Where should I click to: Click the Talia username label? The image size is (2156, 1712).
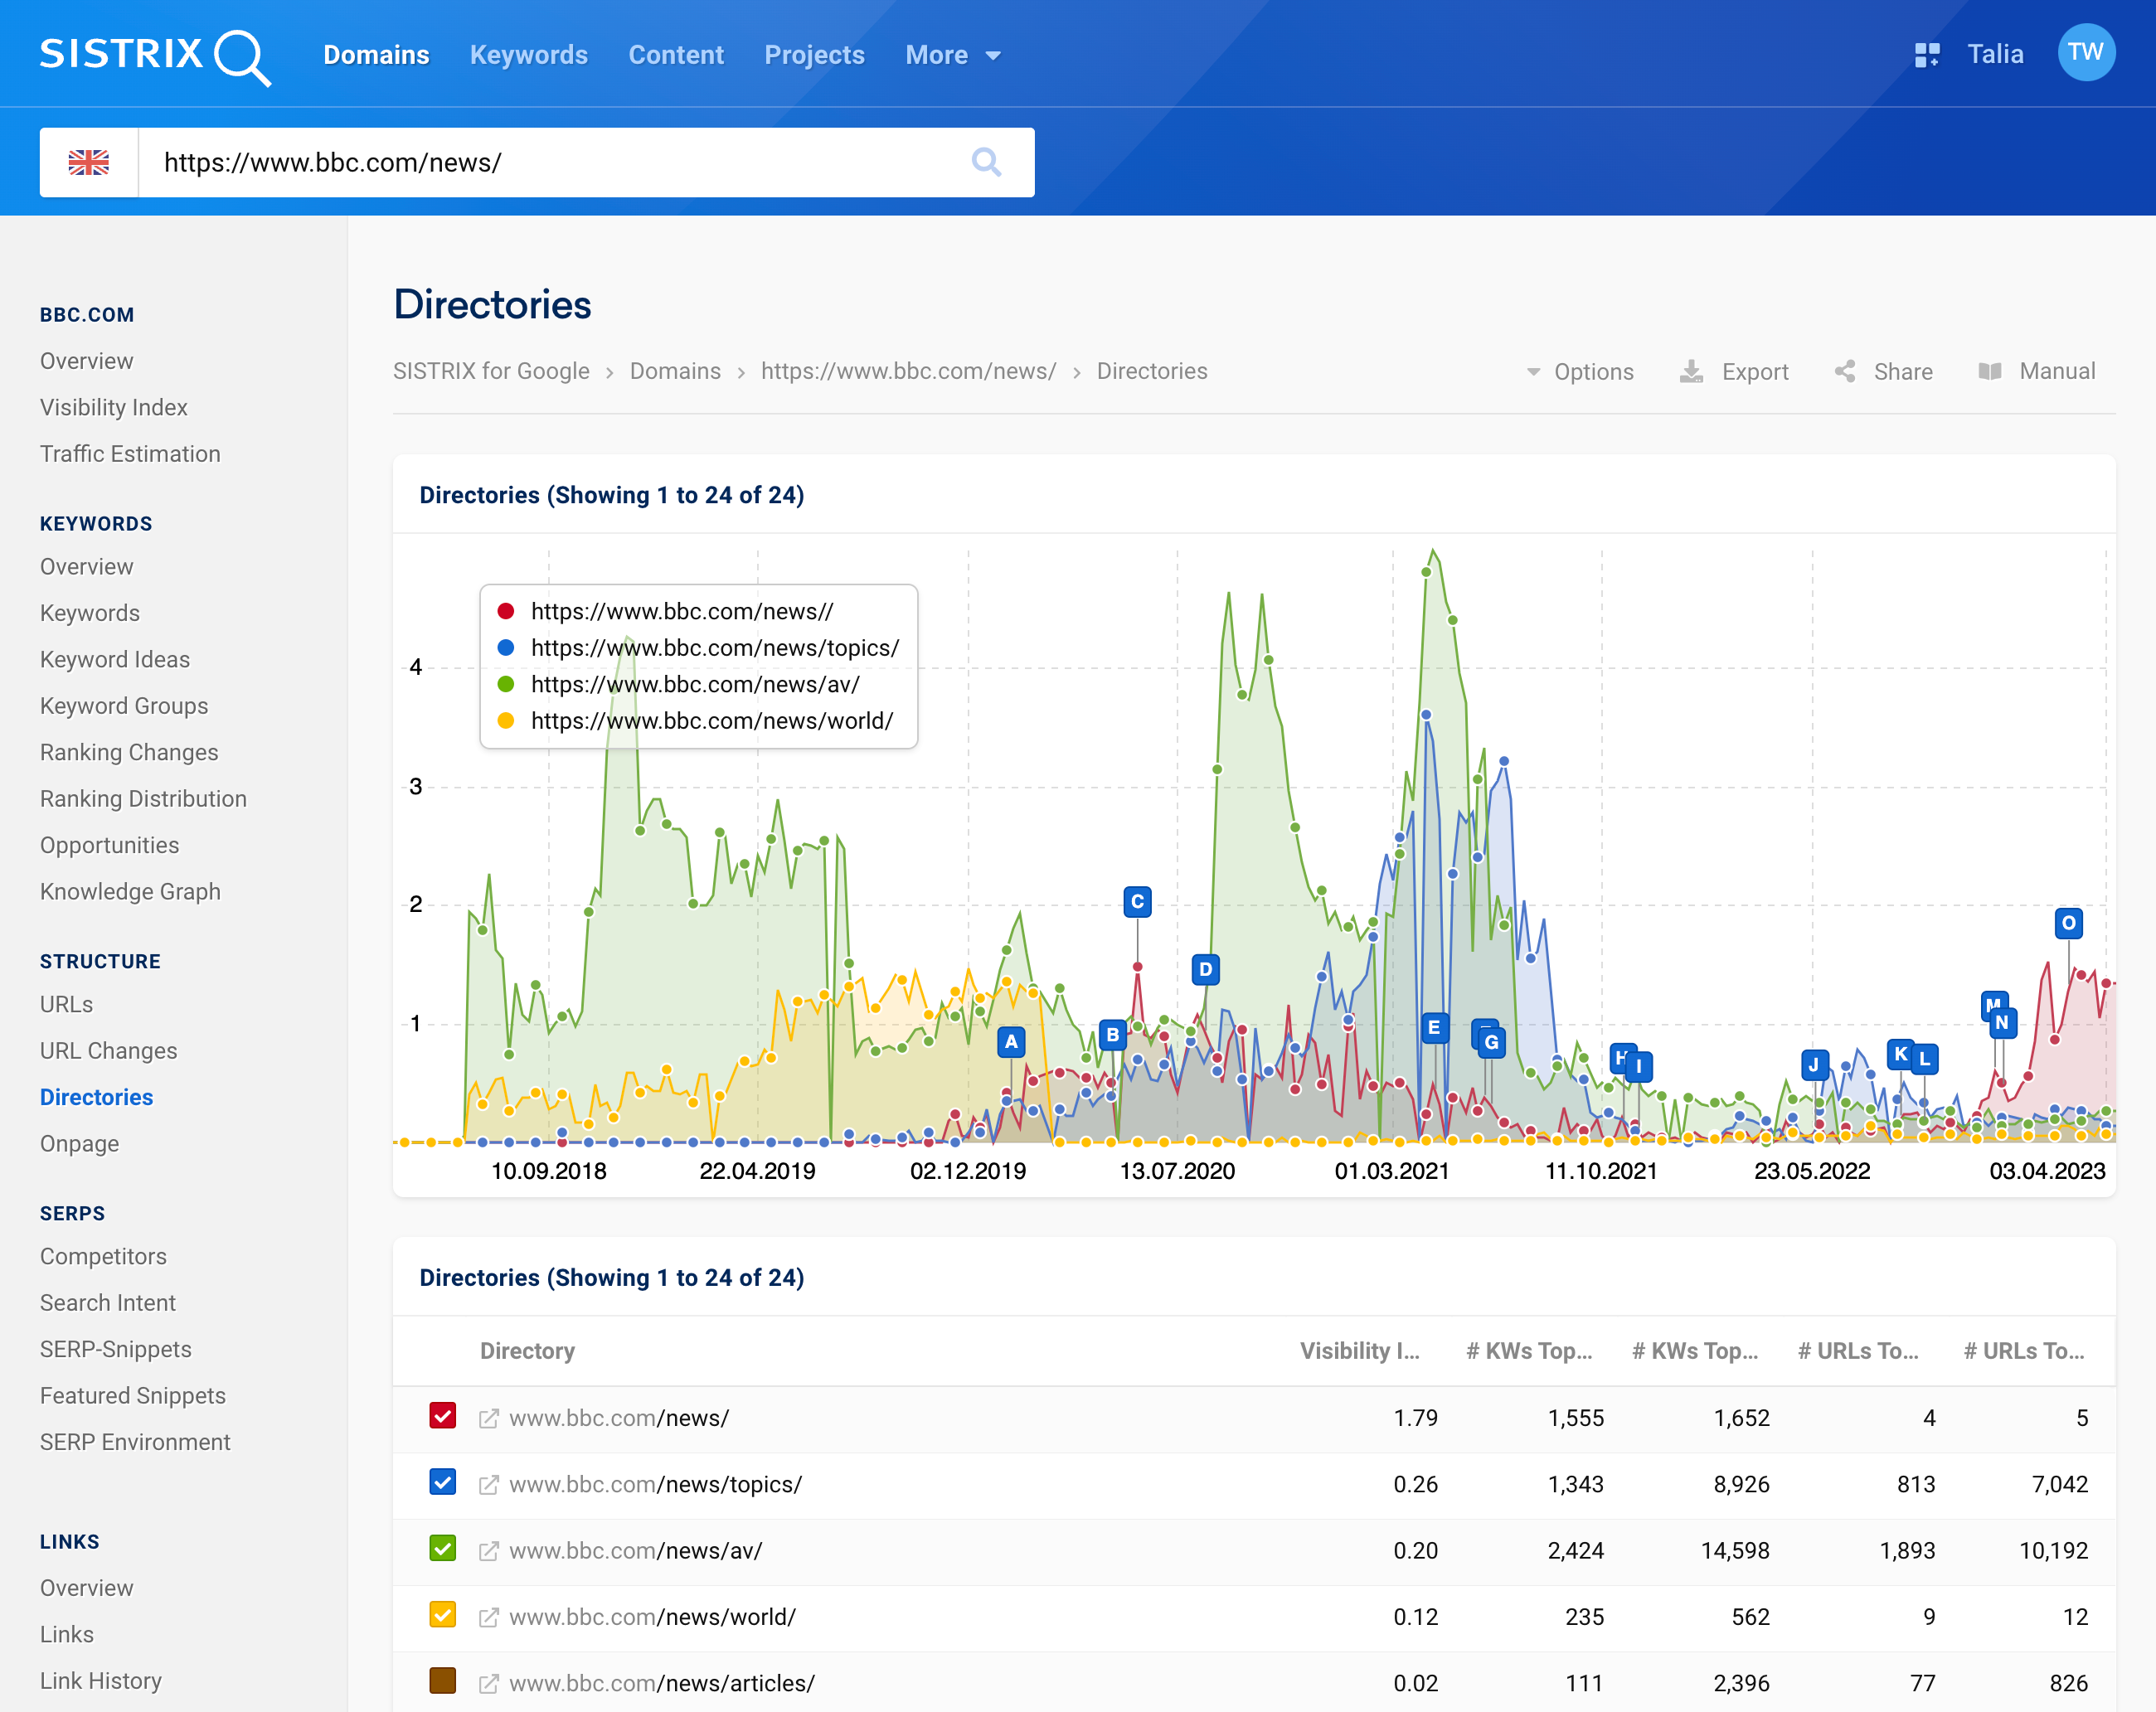coord(1995,54)
